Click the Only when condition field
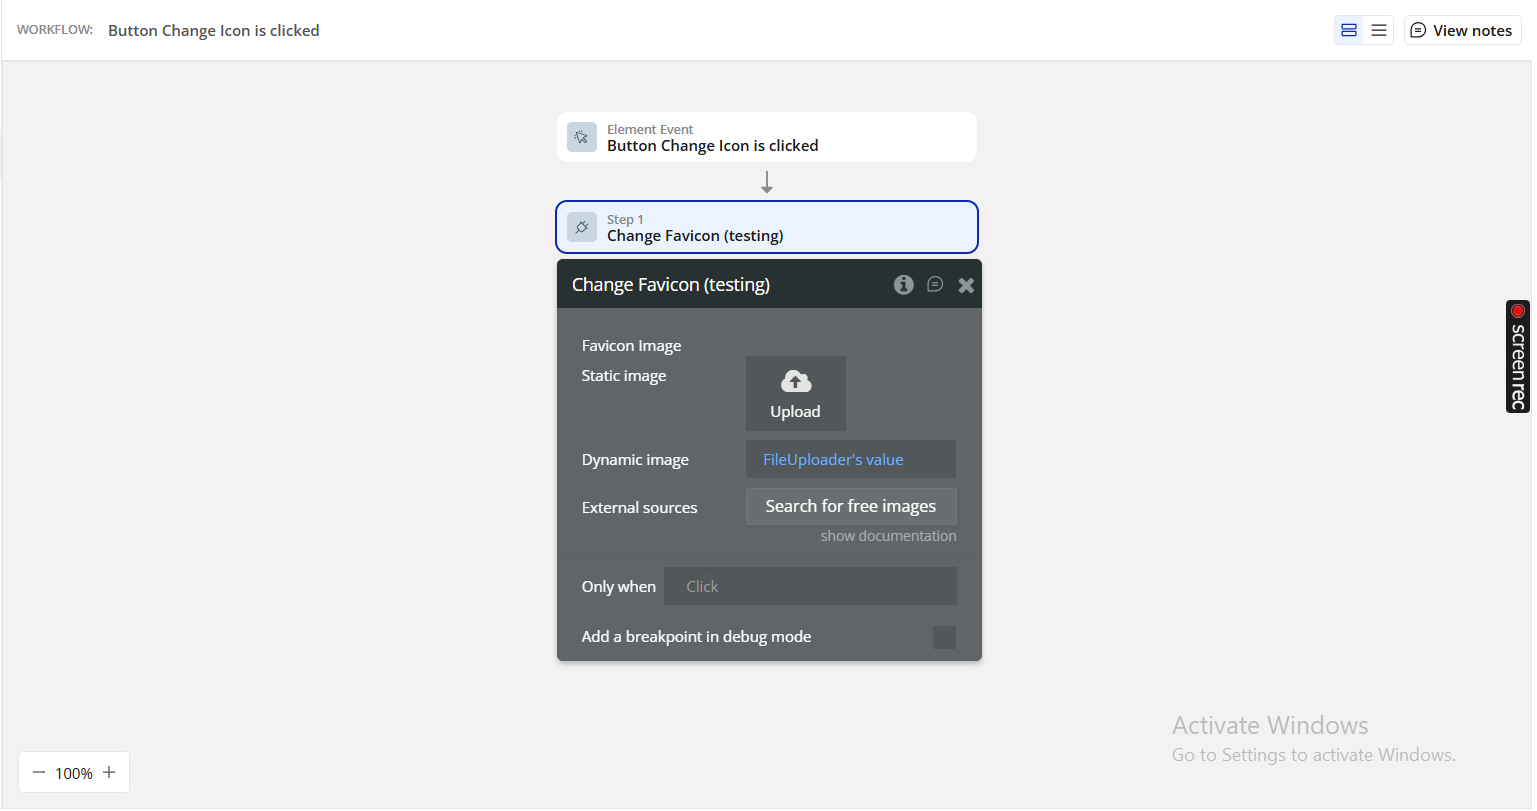This screenshot has height=811, width=1537. [x=810, y=586]
